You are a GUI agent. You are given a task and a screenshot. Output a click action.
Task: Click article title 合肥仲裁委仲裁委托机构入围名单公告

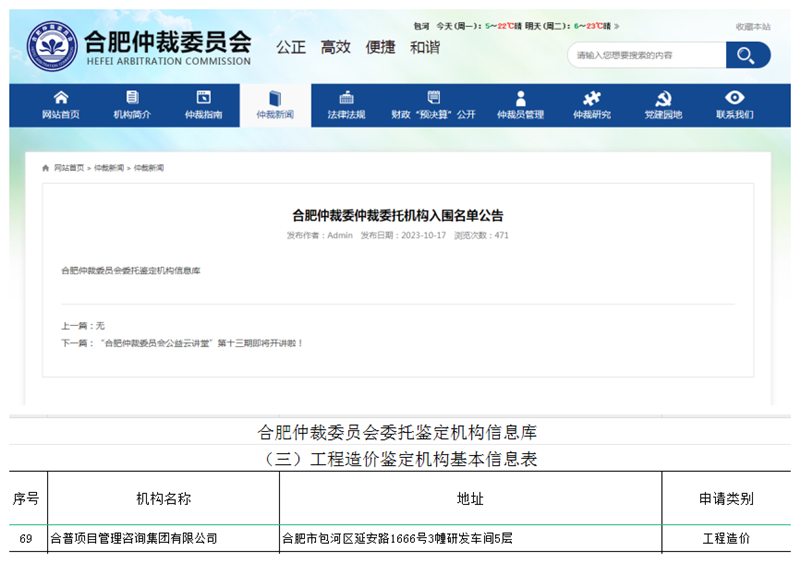click(397, 215)
